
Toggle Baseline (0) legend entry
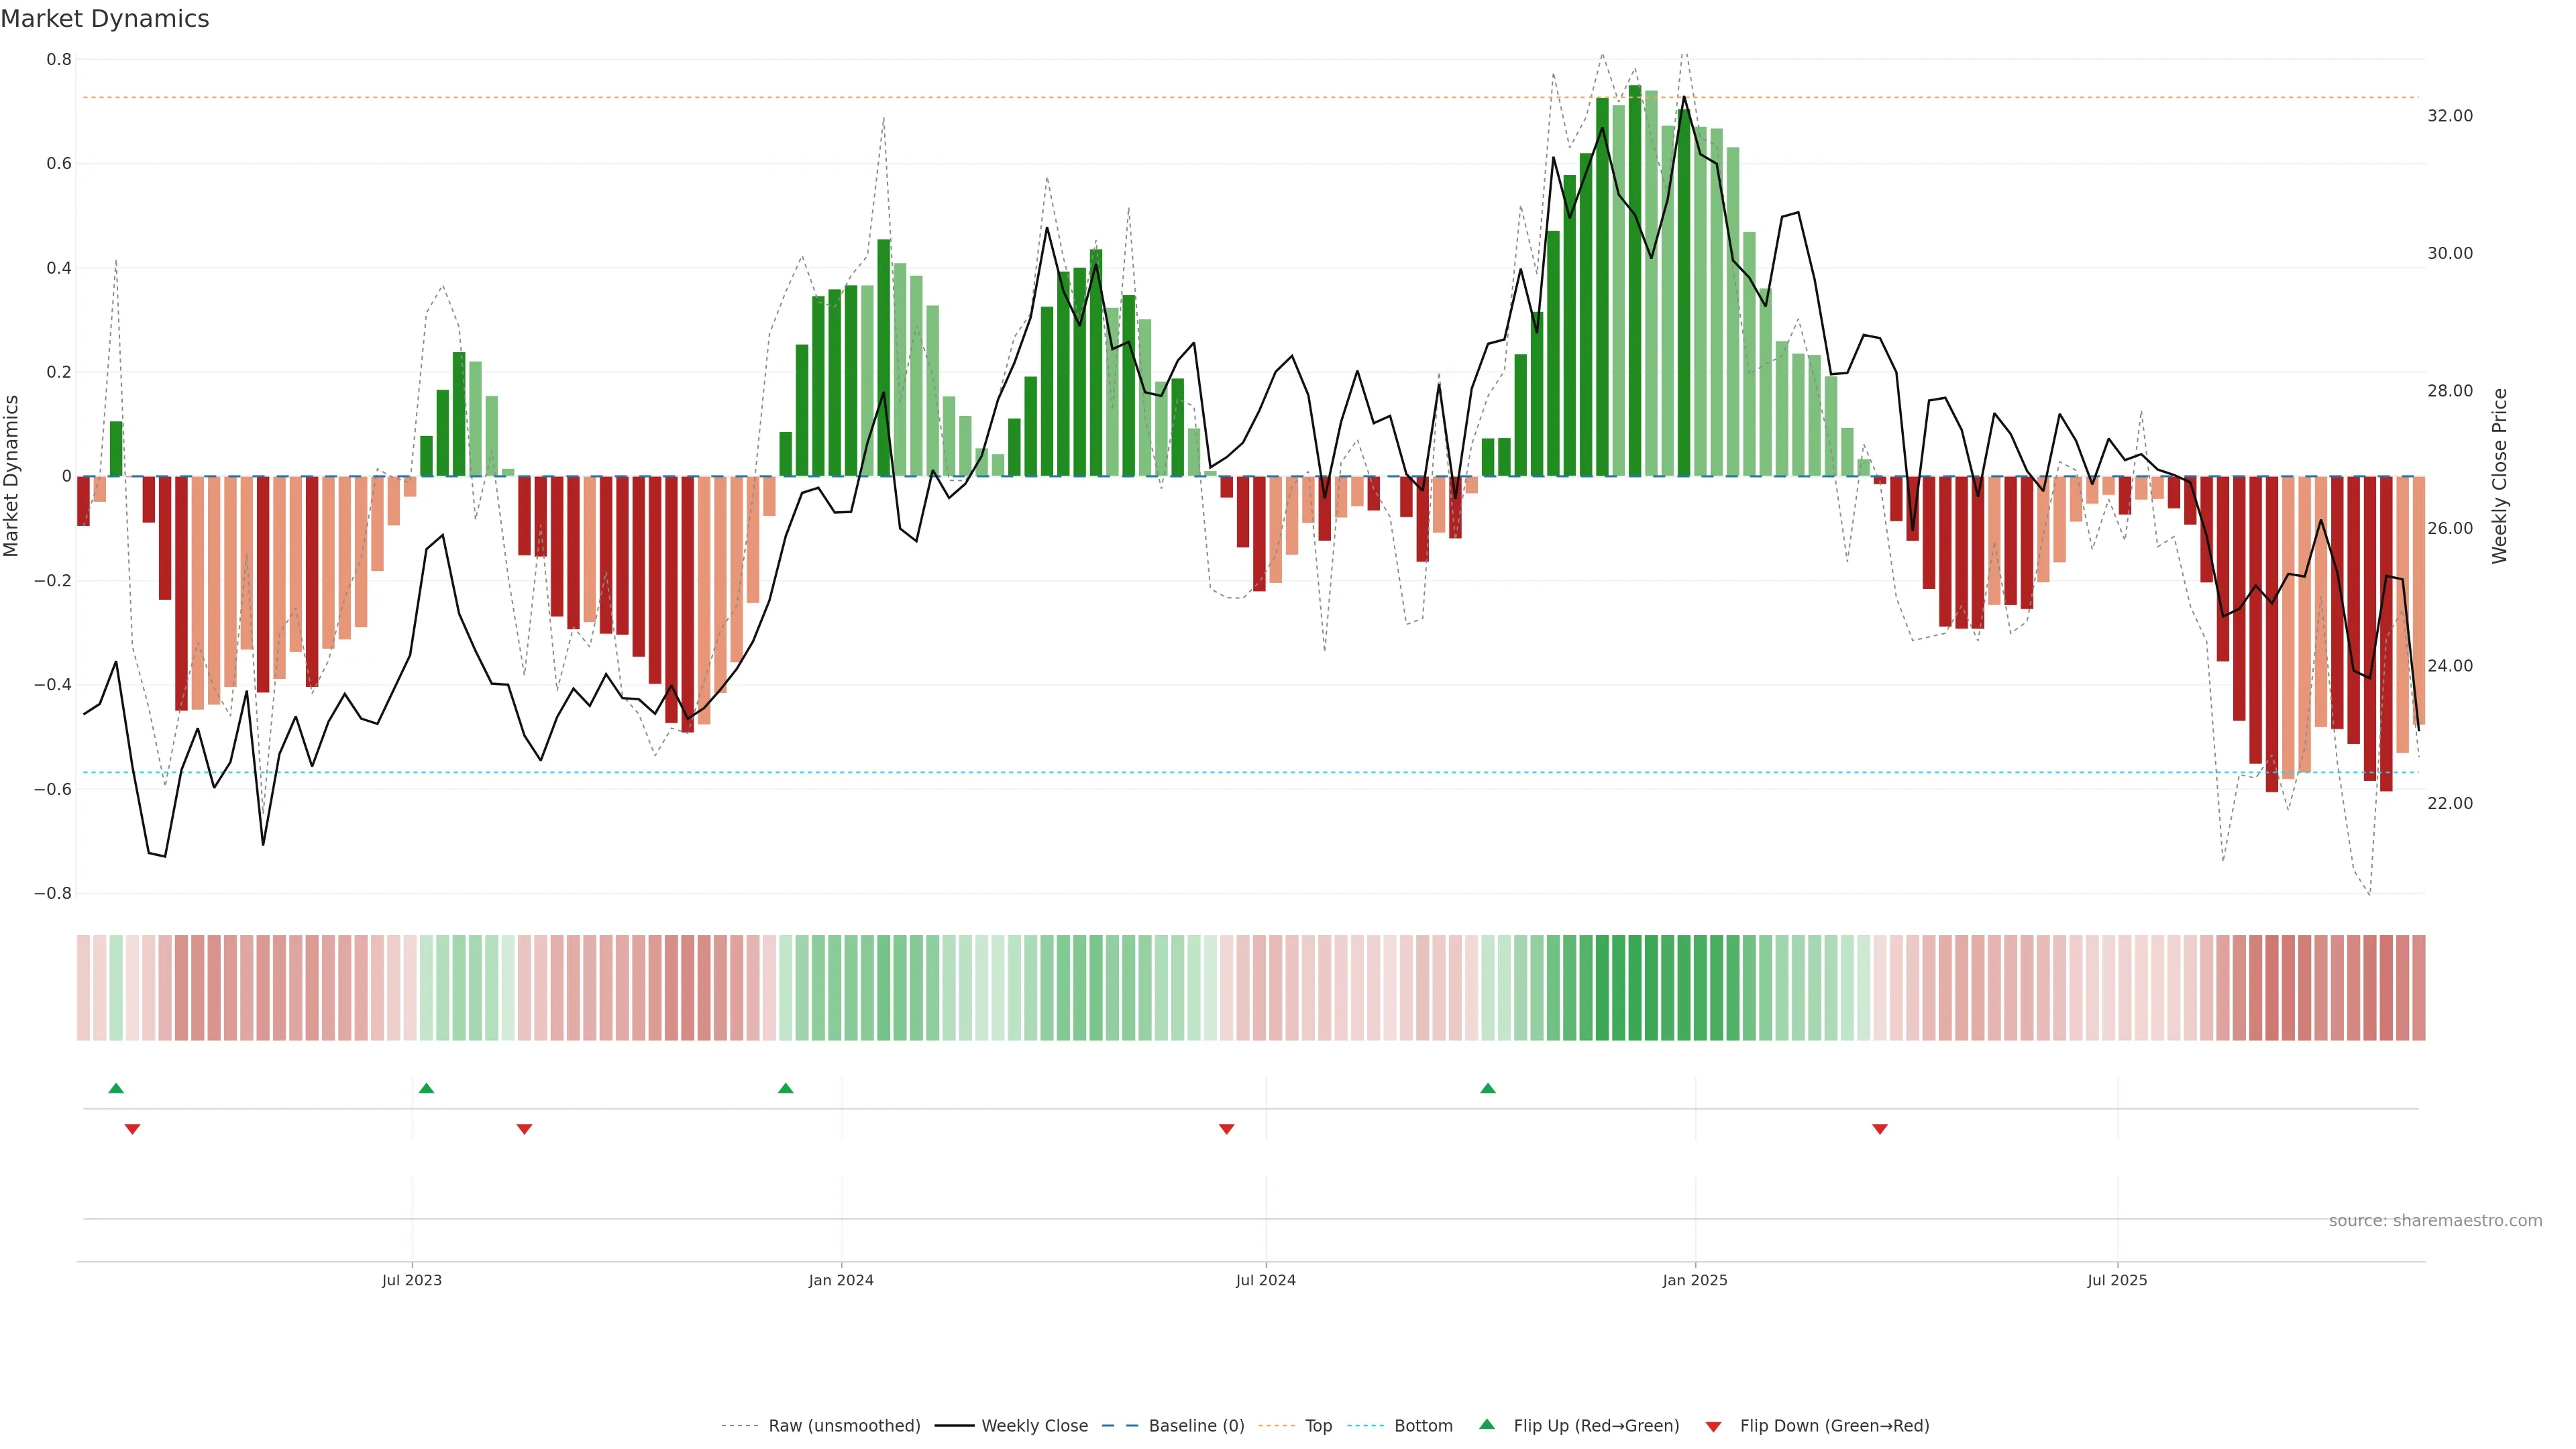pyautogui.click(x=1196, y=1426)
